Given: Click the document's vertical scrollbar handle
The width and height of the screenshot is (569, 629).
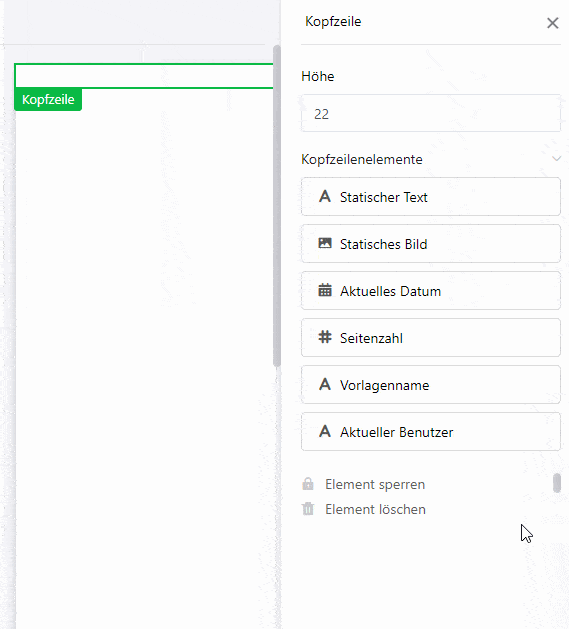Looking at the screenshot, I should pyautogui.click(x=276, y=206).
